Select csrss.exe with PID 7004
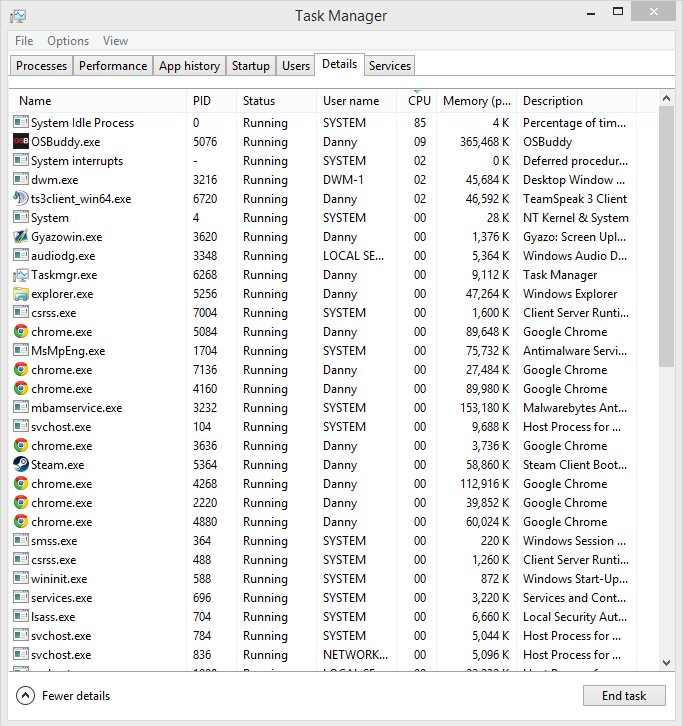This screenshot has width=683, height=726. point(54,313)
